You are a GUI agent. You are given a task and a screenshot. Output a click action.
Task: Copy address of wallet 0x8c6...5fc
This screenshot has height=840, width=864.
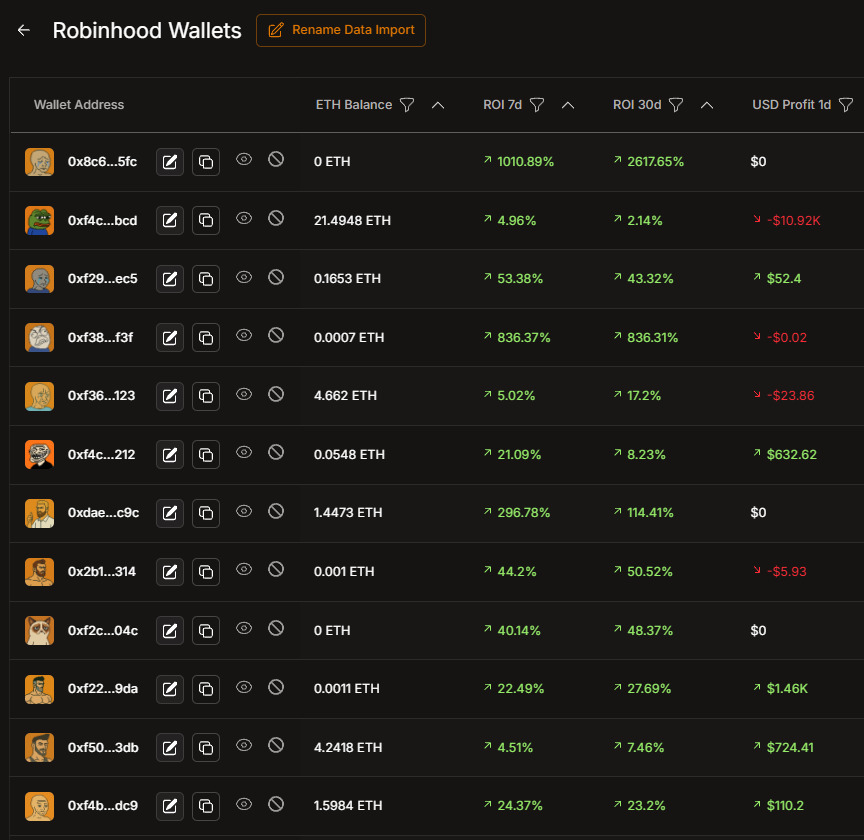click(x=206, y=162)
